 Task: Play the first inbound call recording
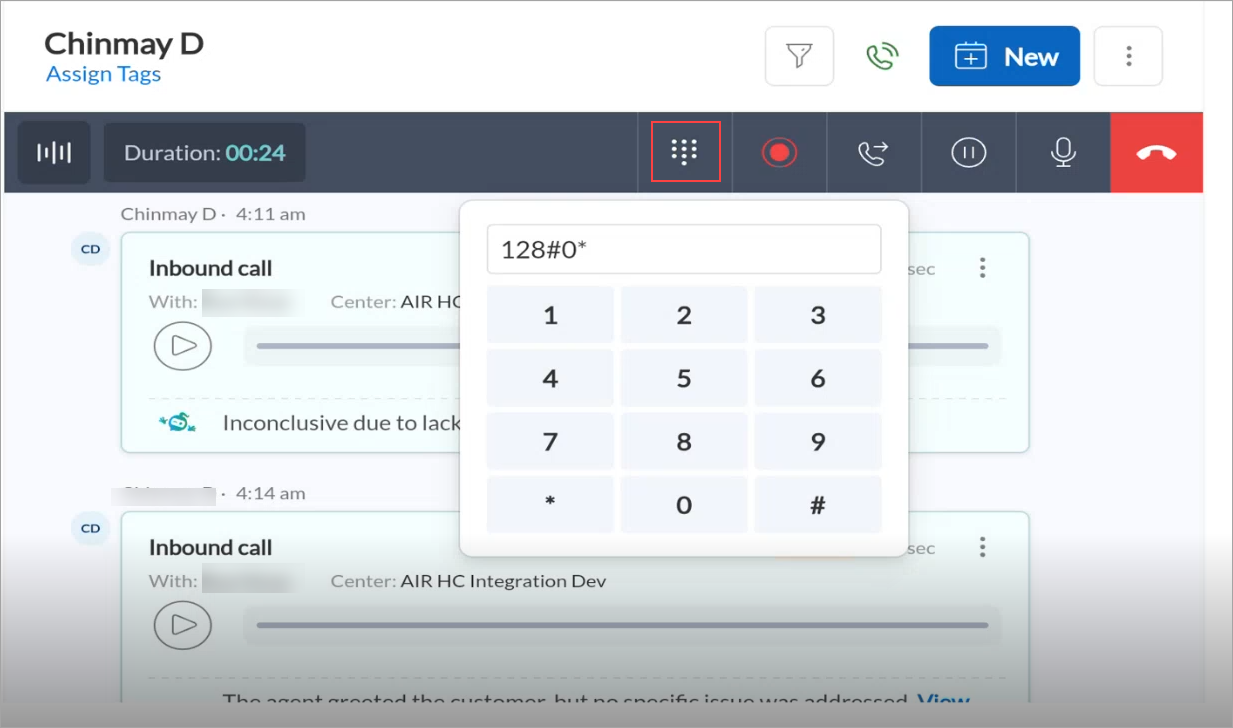tap(183, 346)
